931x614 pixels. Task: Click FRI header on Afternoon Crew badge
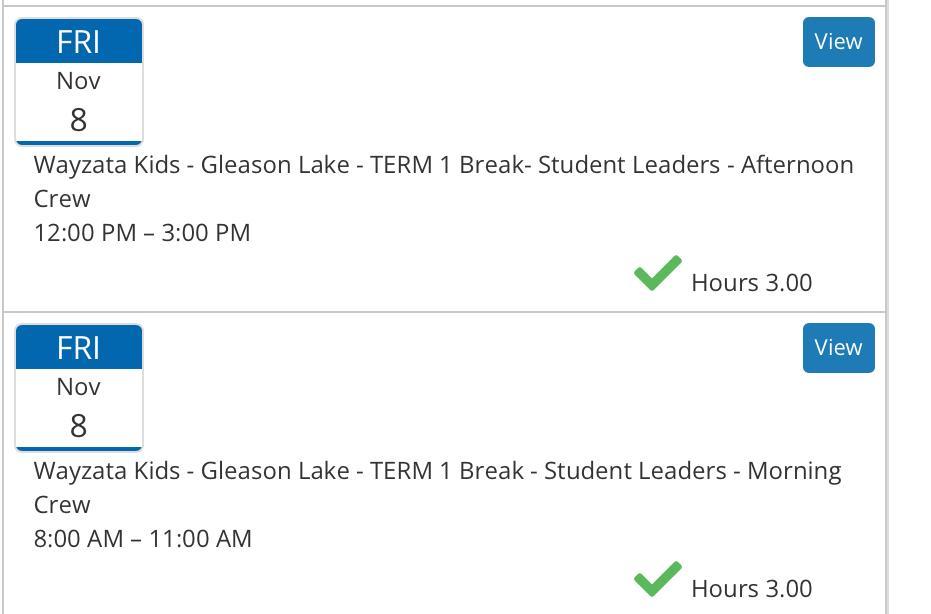click(x=79, y=42)
